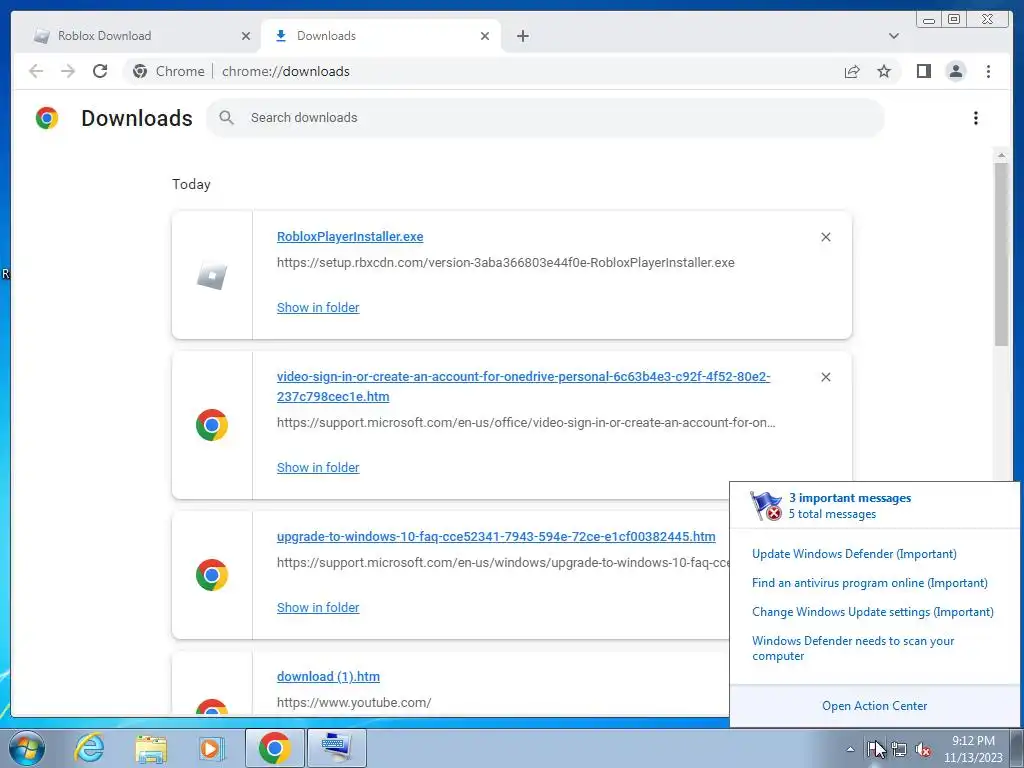The height and width of the screenshot is (768, 1024).
Task: Launch Internet Explorer from taskbar
Action: [89, 748]
